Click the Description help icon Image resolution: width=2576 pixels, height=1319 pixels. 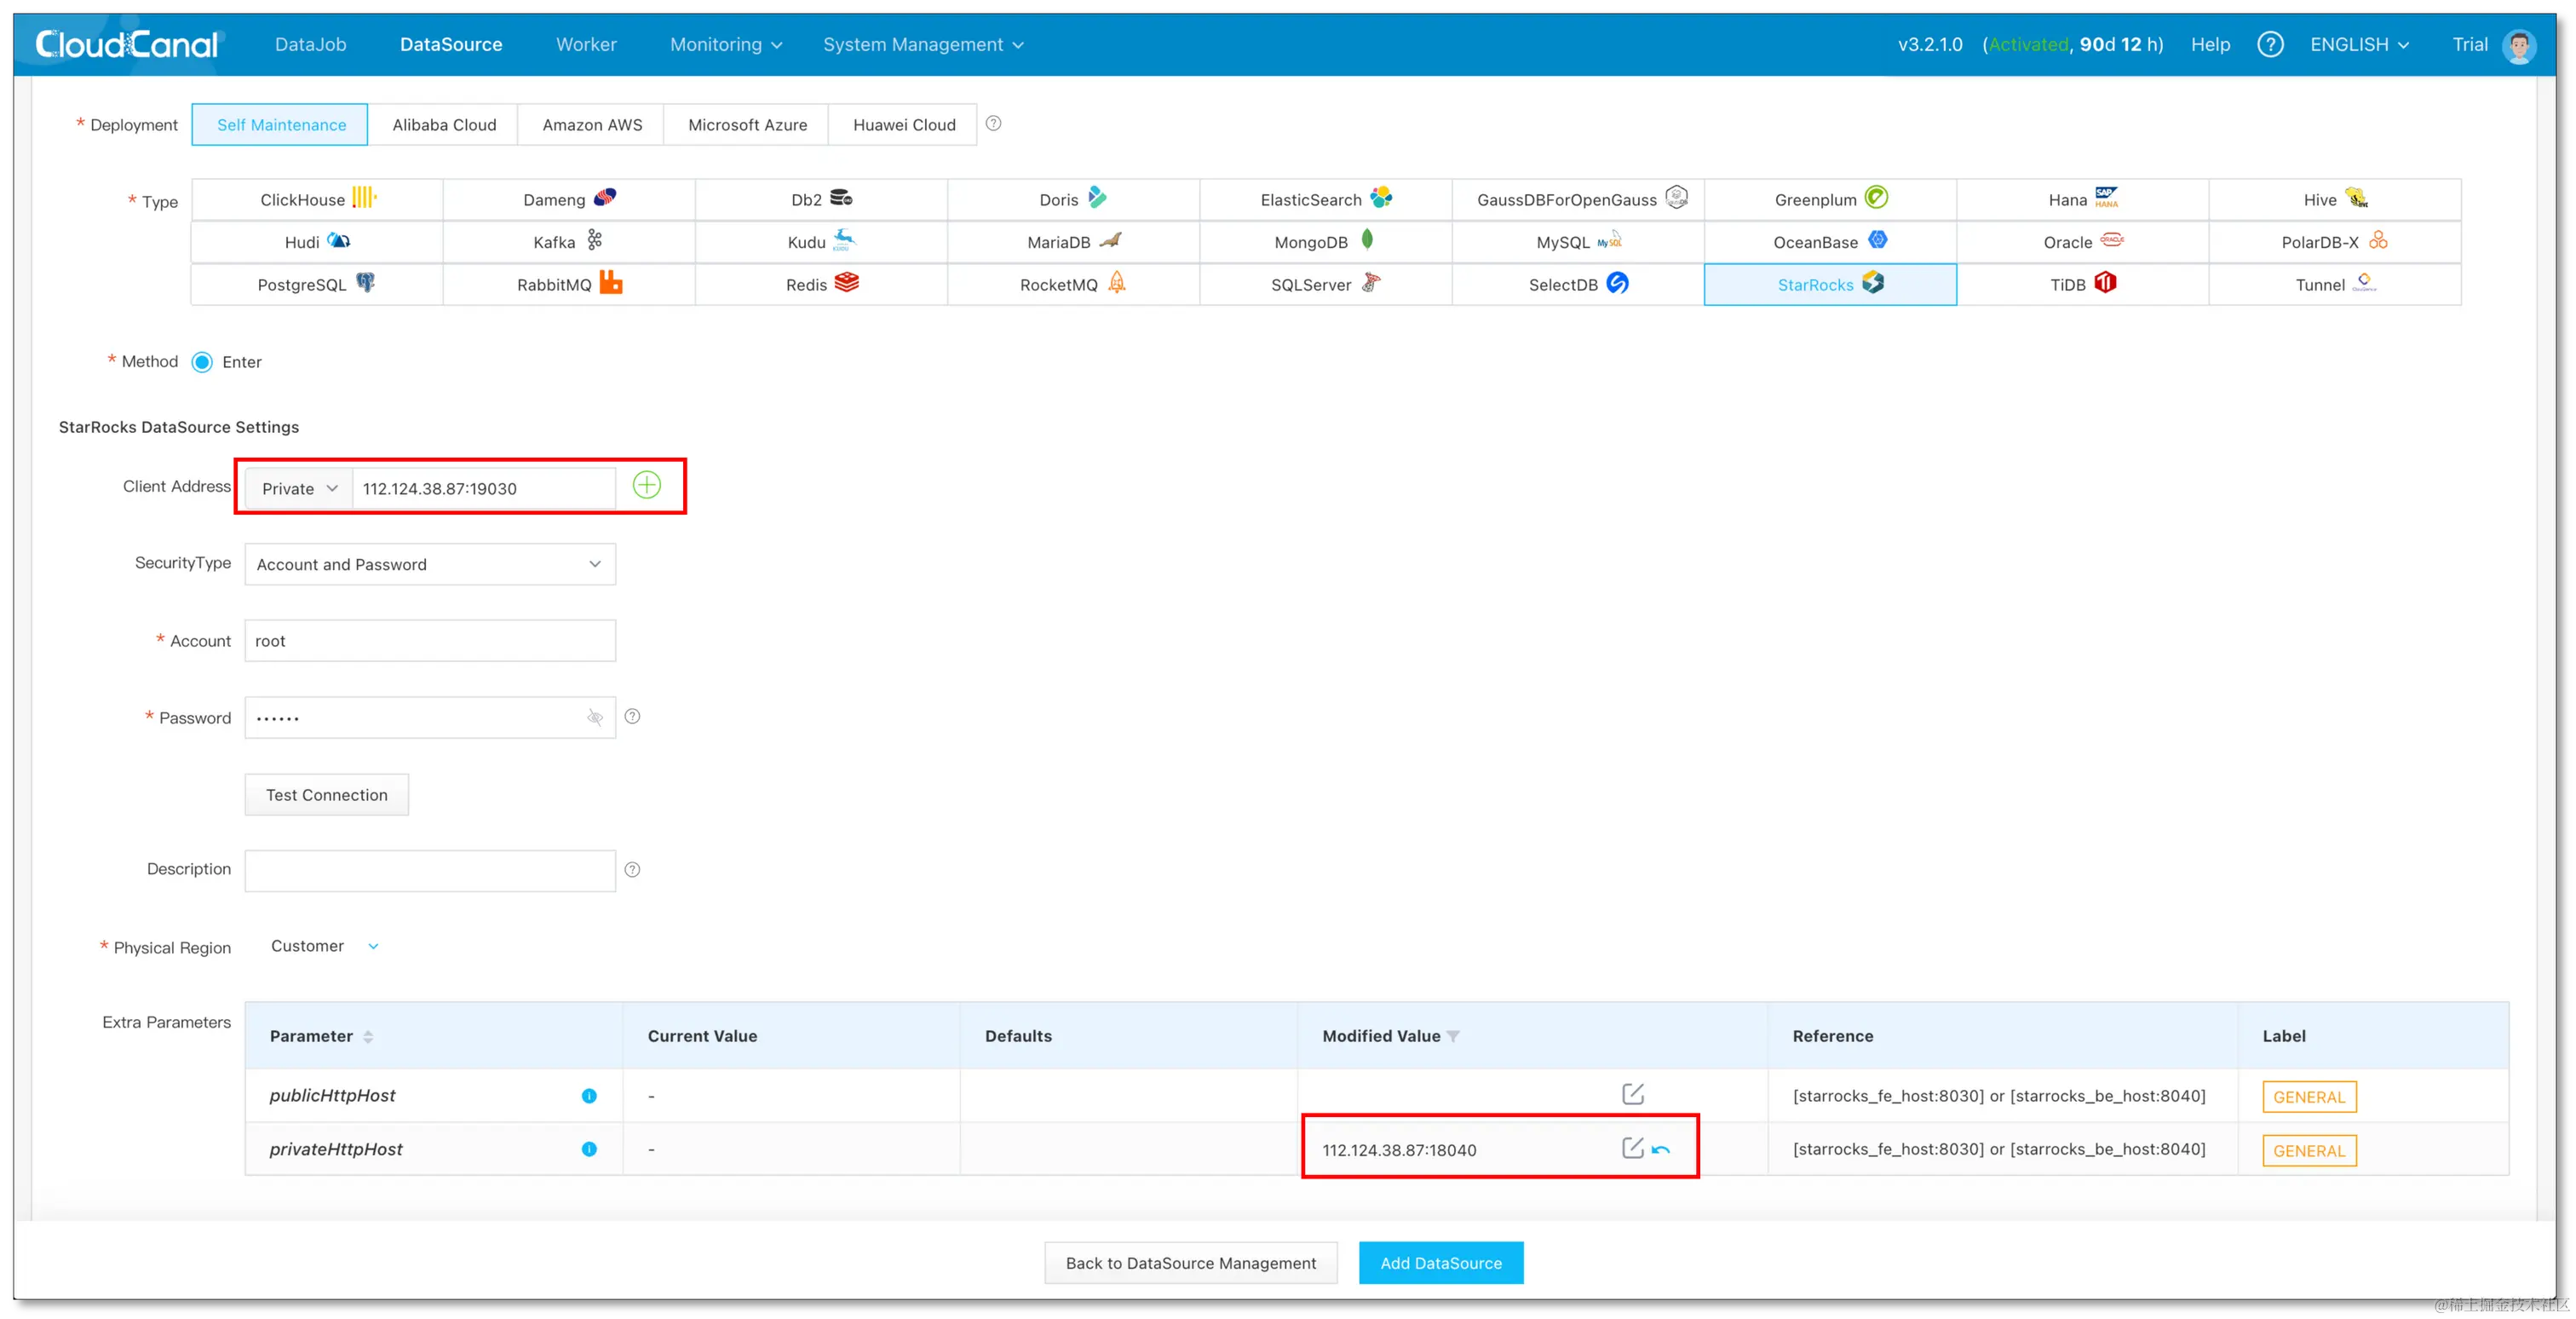pyautogui.click(x=632, y=869)
